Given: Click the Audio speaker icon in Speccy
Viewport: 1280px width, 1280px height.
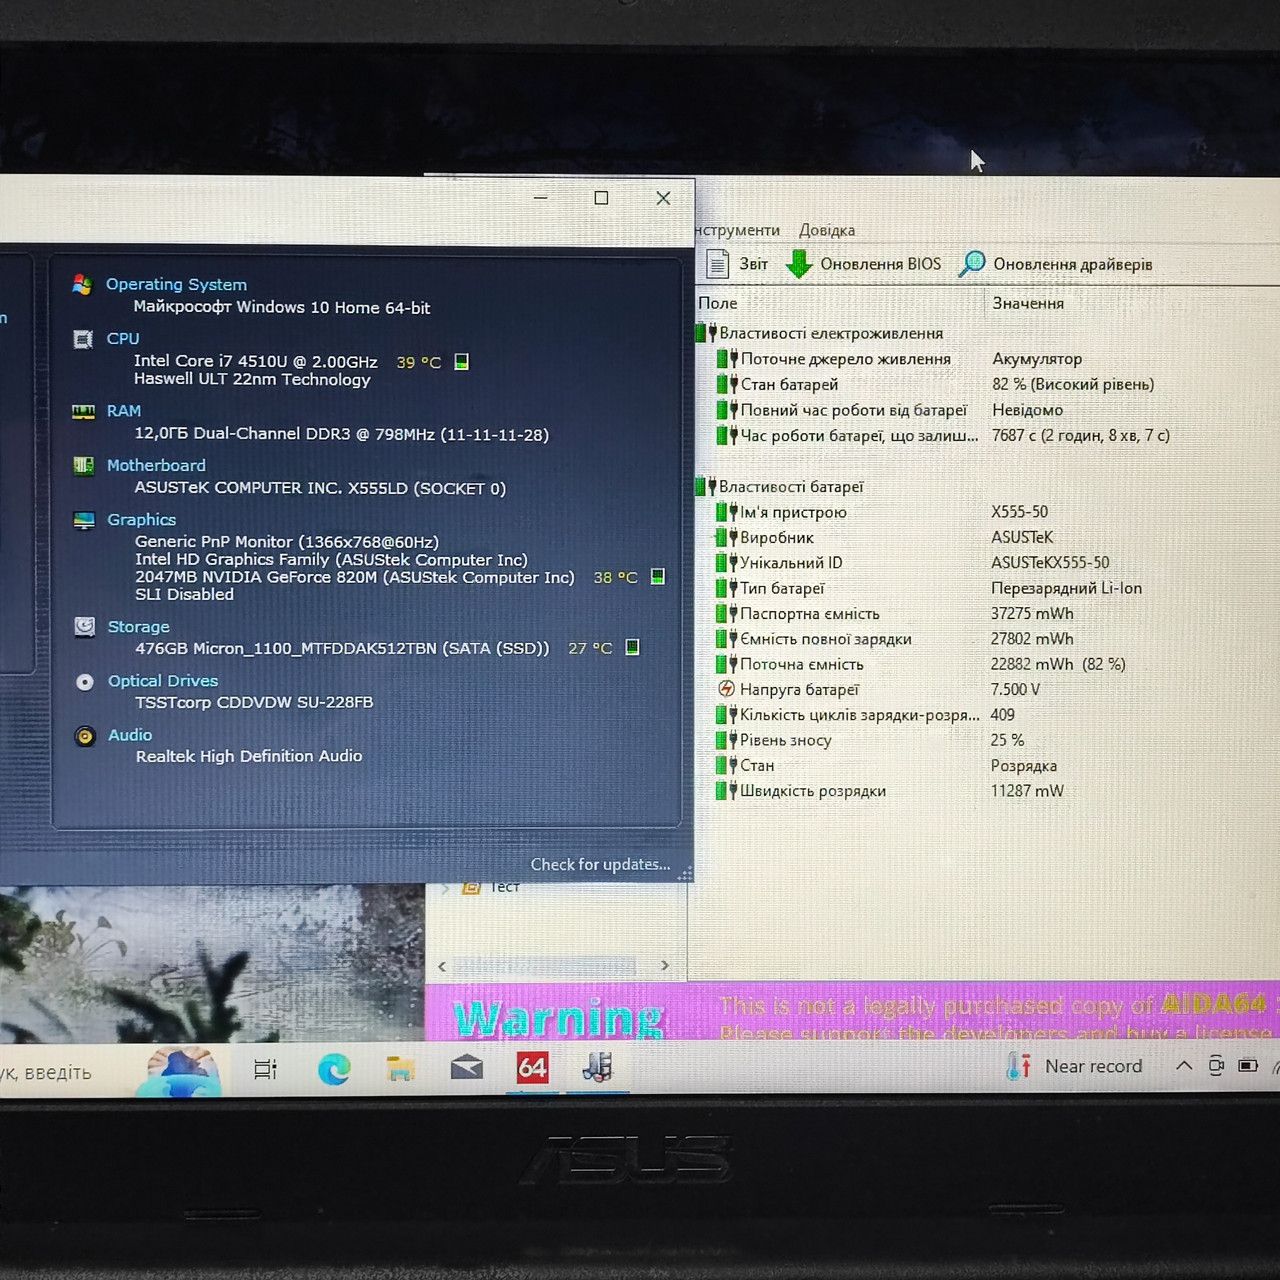Looking at the screenshot, I should point(85,736).
